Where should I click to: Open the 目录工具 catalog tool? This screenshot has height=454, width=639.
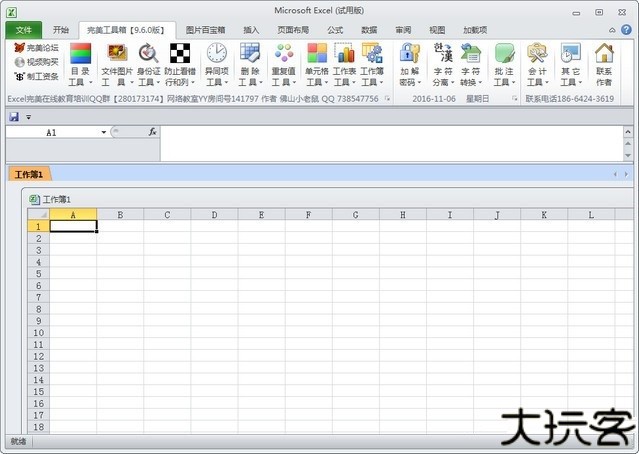[80, 64]
